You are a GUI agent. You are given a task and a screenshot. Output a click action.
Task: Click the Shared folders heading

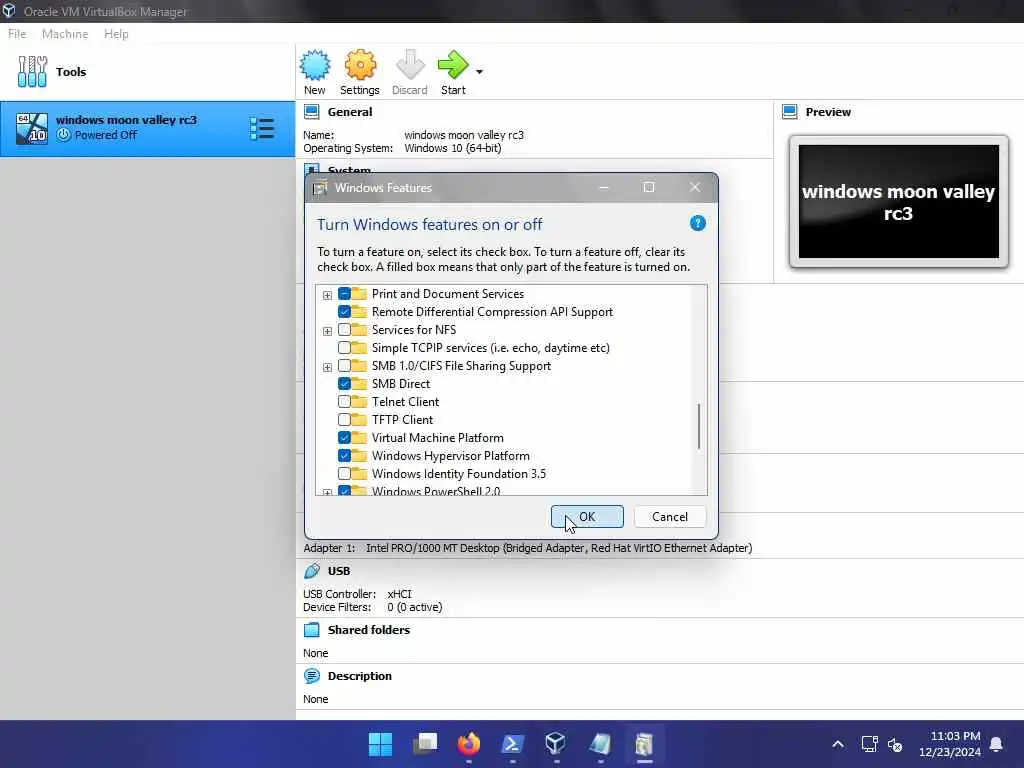pyautogui.click(x=369, y=630)
